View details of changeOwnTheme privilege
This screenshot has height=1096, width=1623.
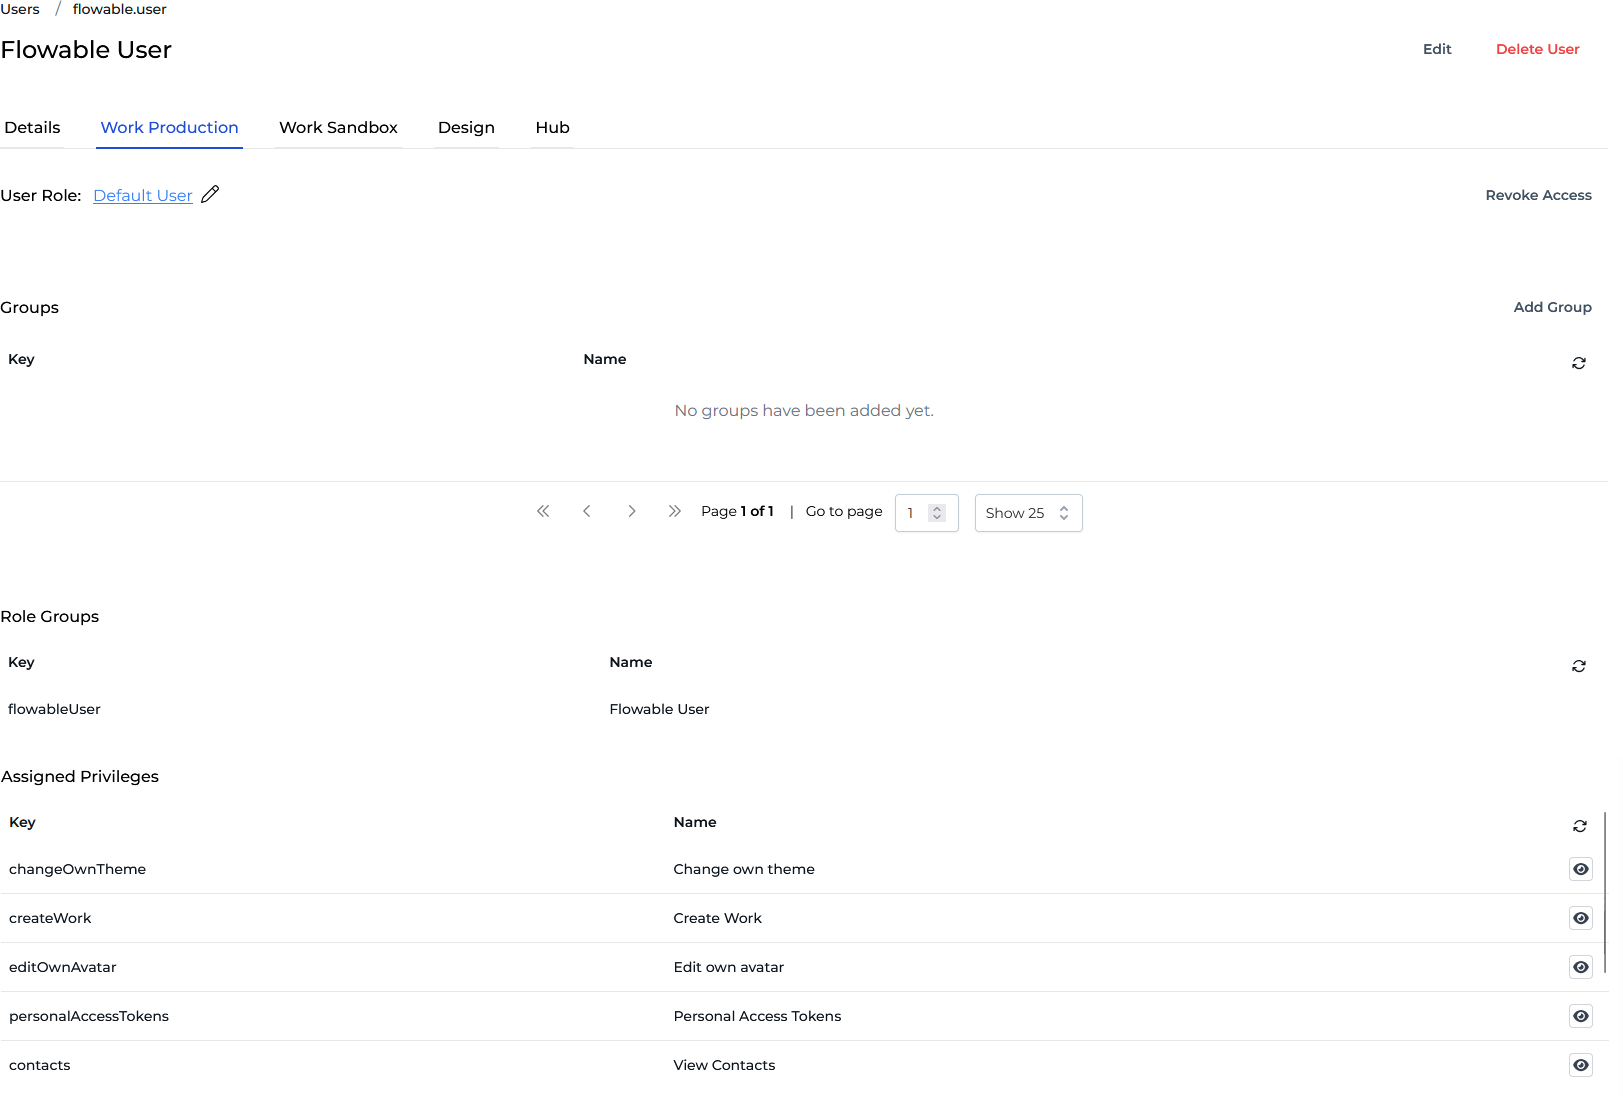point(1580,869)
